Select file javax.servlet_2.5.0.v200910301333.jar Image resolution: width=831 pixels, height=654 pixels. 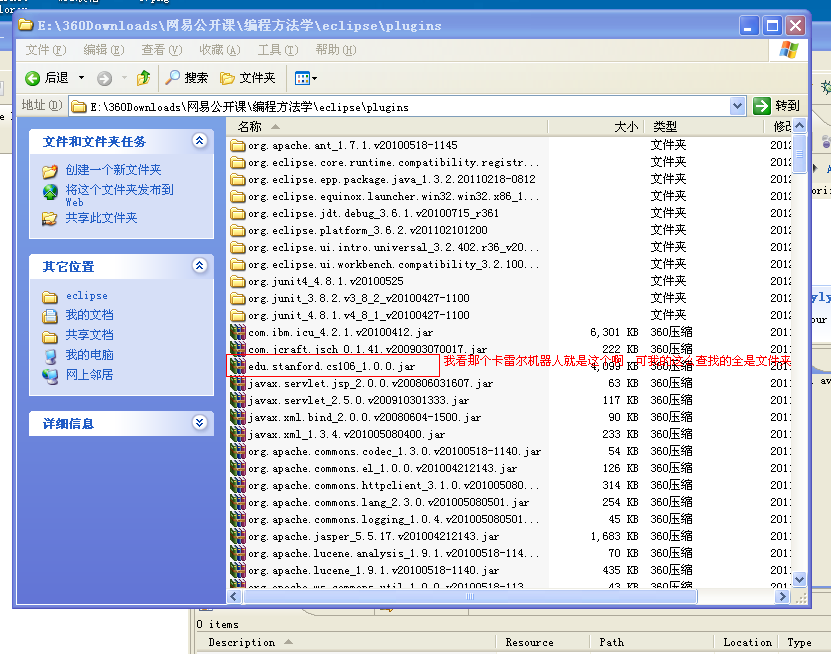359,400
